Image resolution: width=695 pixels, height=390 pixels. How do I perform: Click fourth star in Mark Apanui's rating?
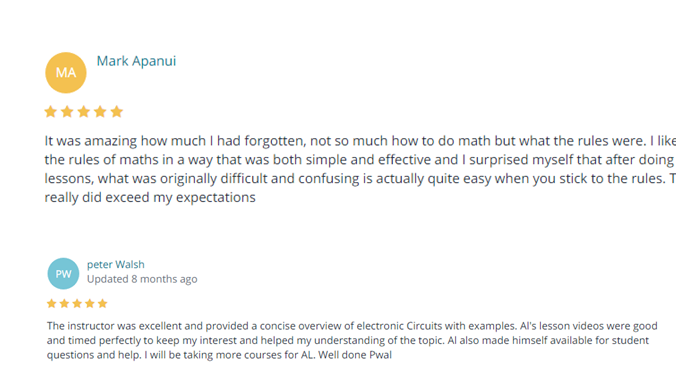(x=100, y=112)
